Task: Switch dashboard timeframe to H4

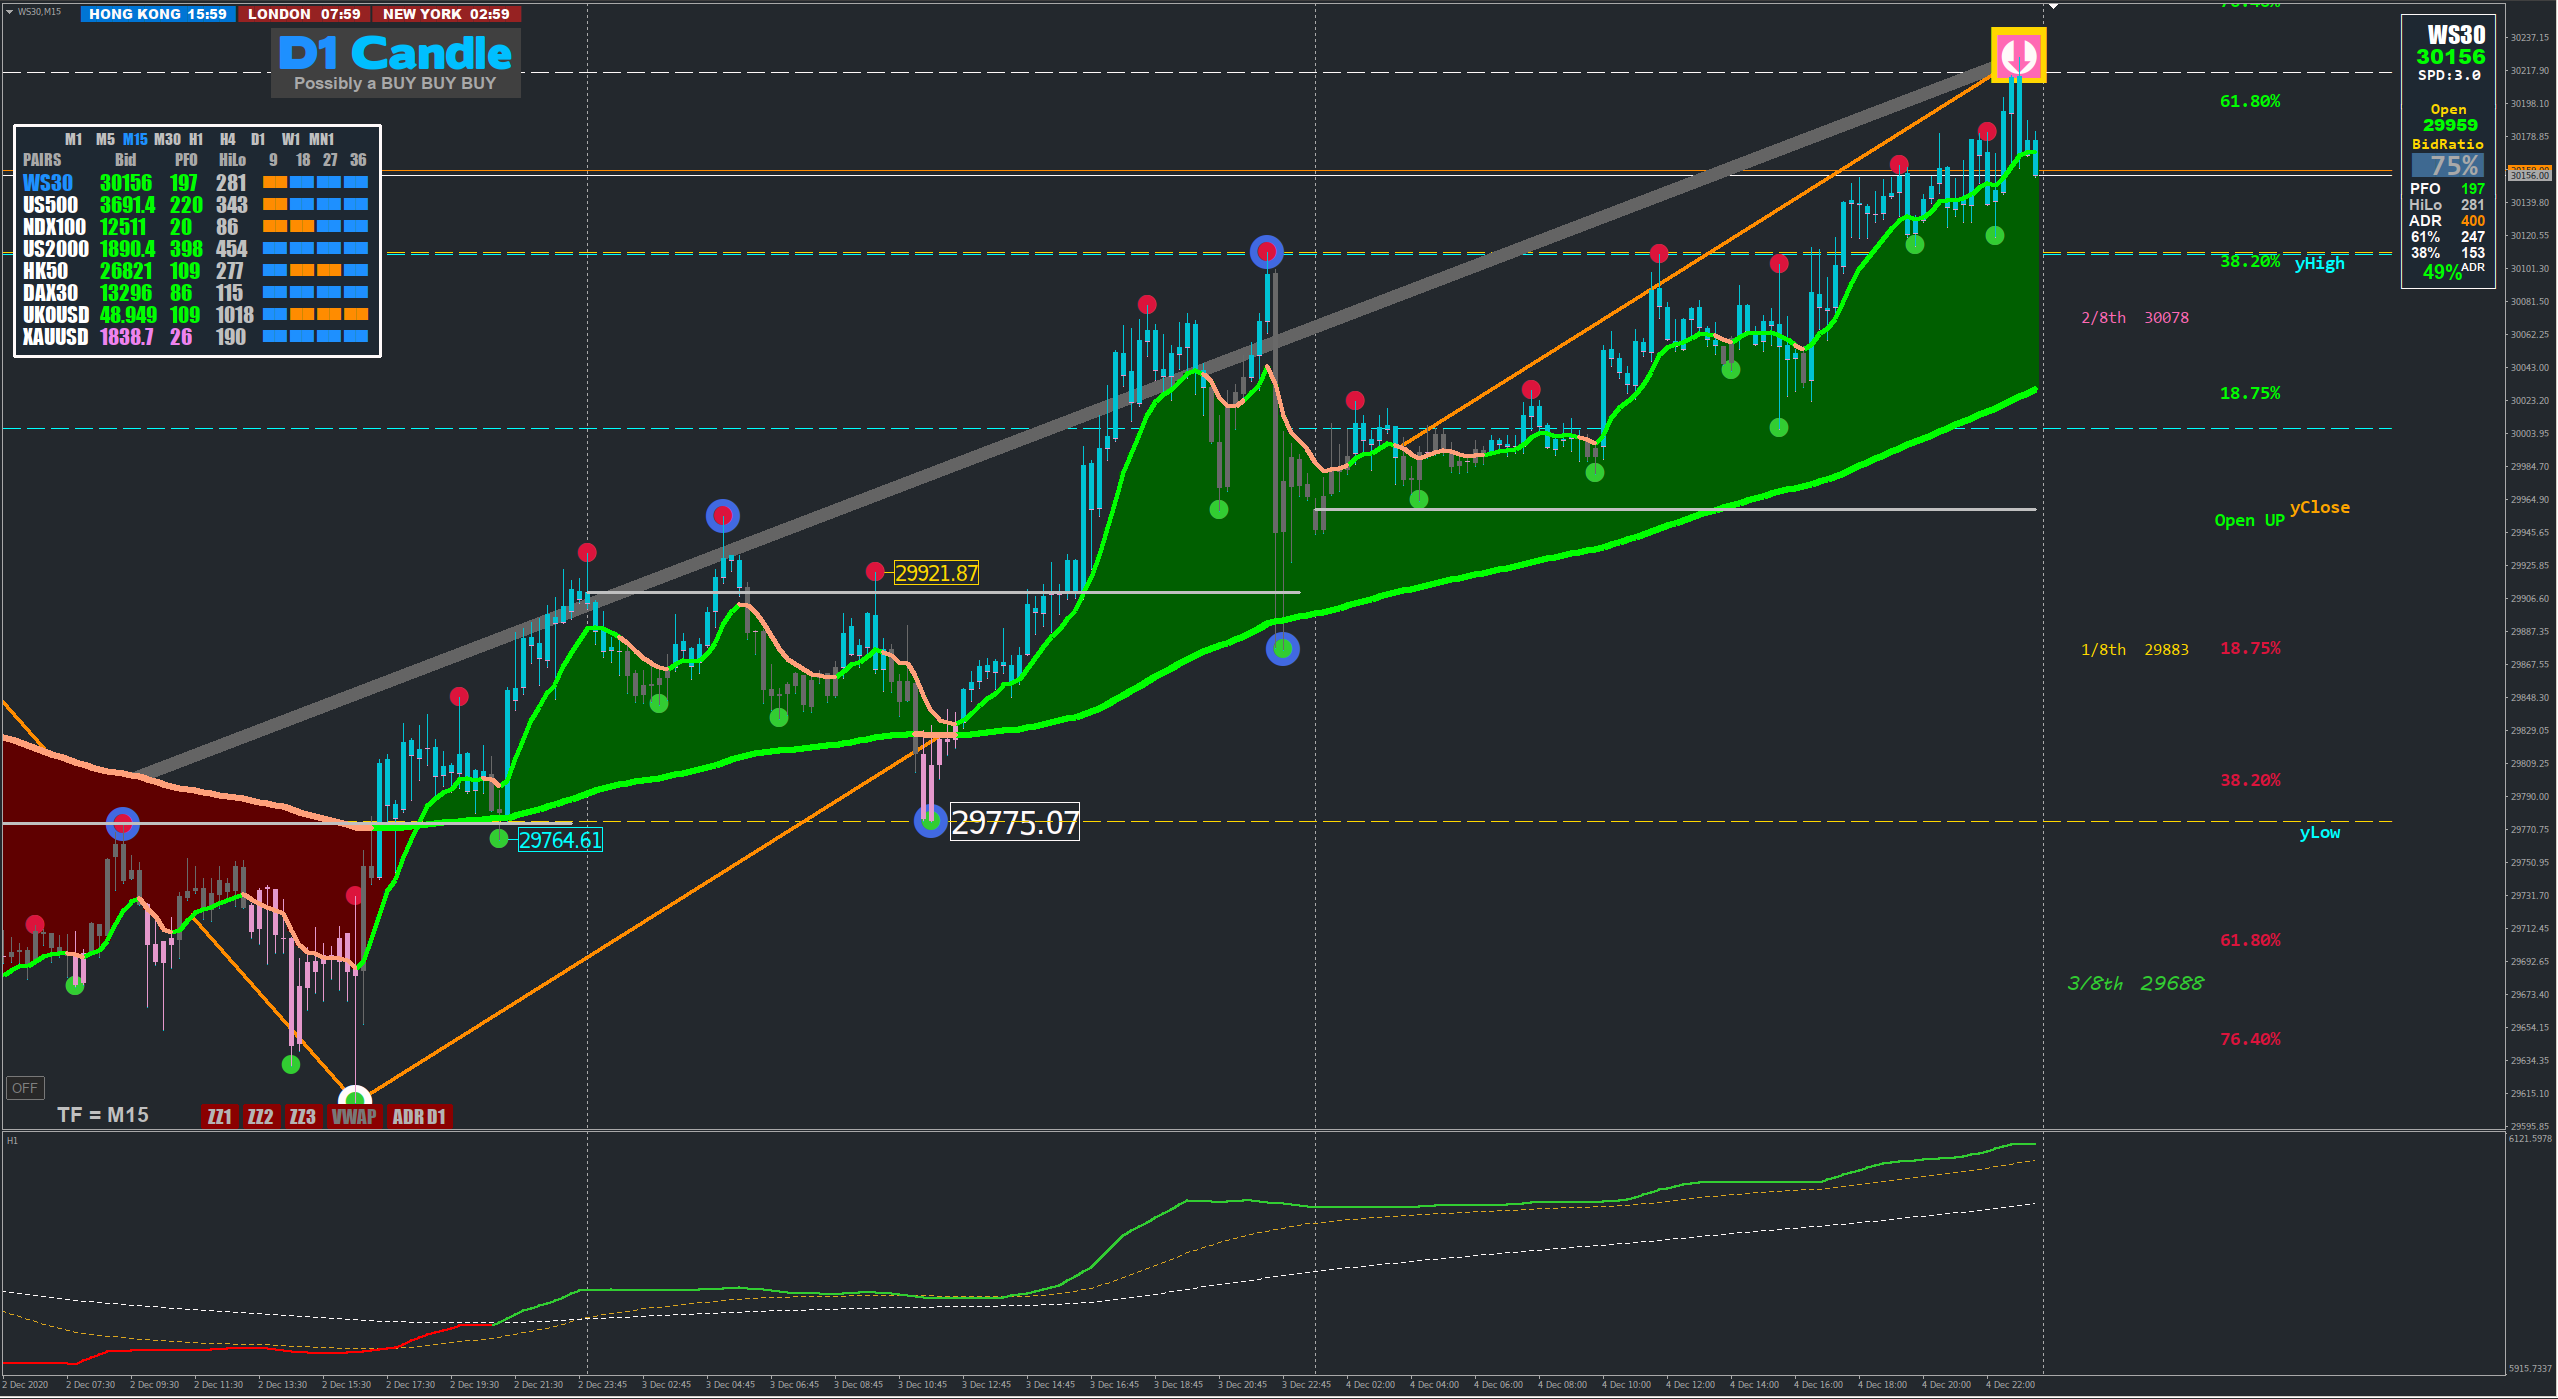Action: 228,139
